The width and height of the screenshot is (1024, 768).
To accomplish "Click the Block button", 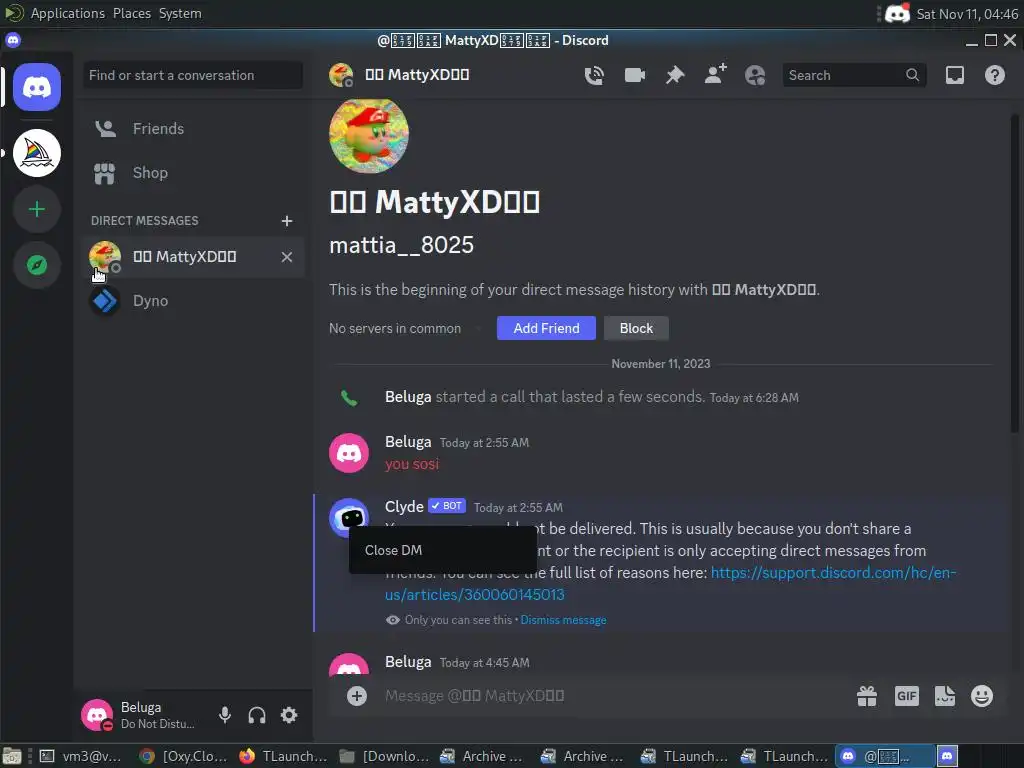I will pos(636,328).
